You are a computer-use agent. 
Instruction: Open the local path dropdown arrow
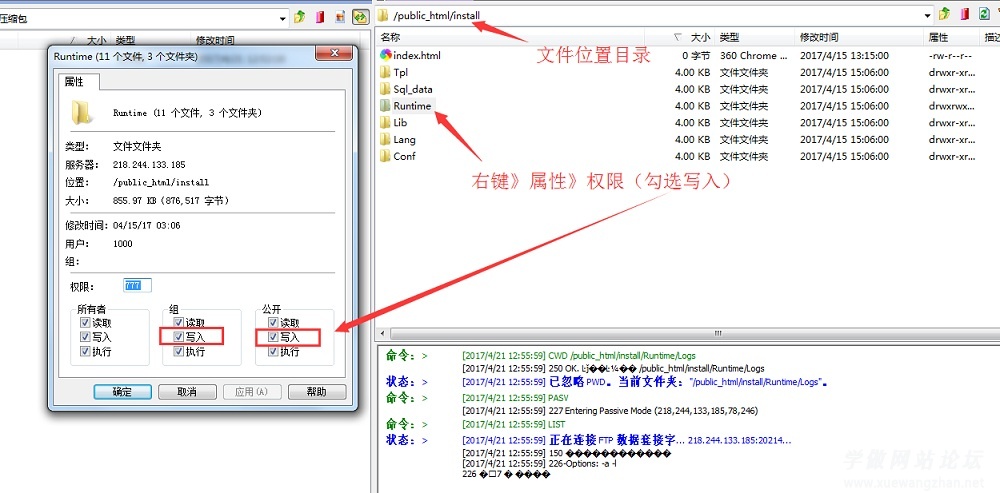[x=284, y=17]
